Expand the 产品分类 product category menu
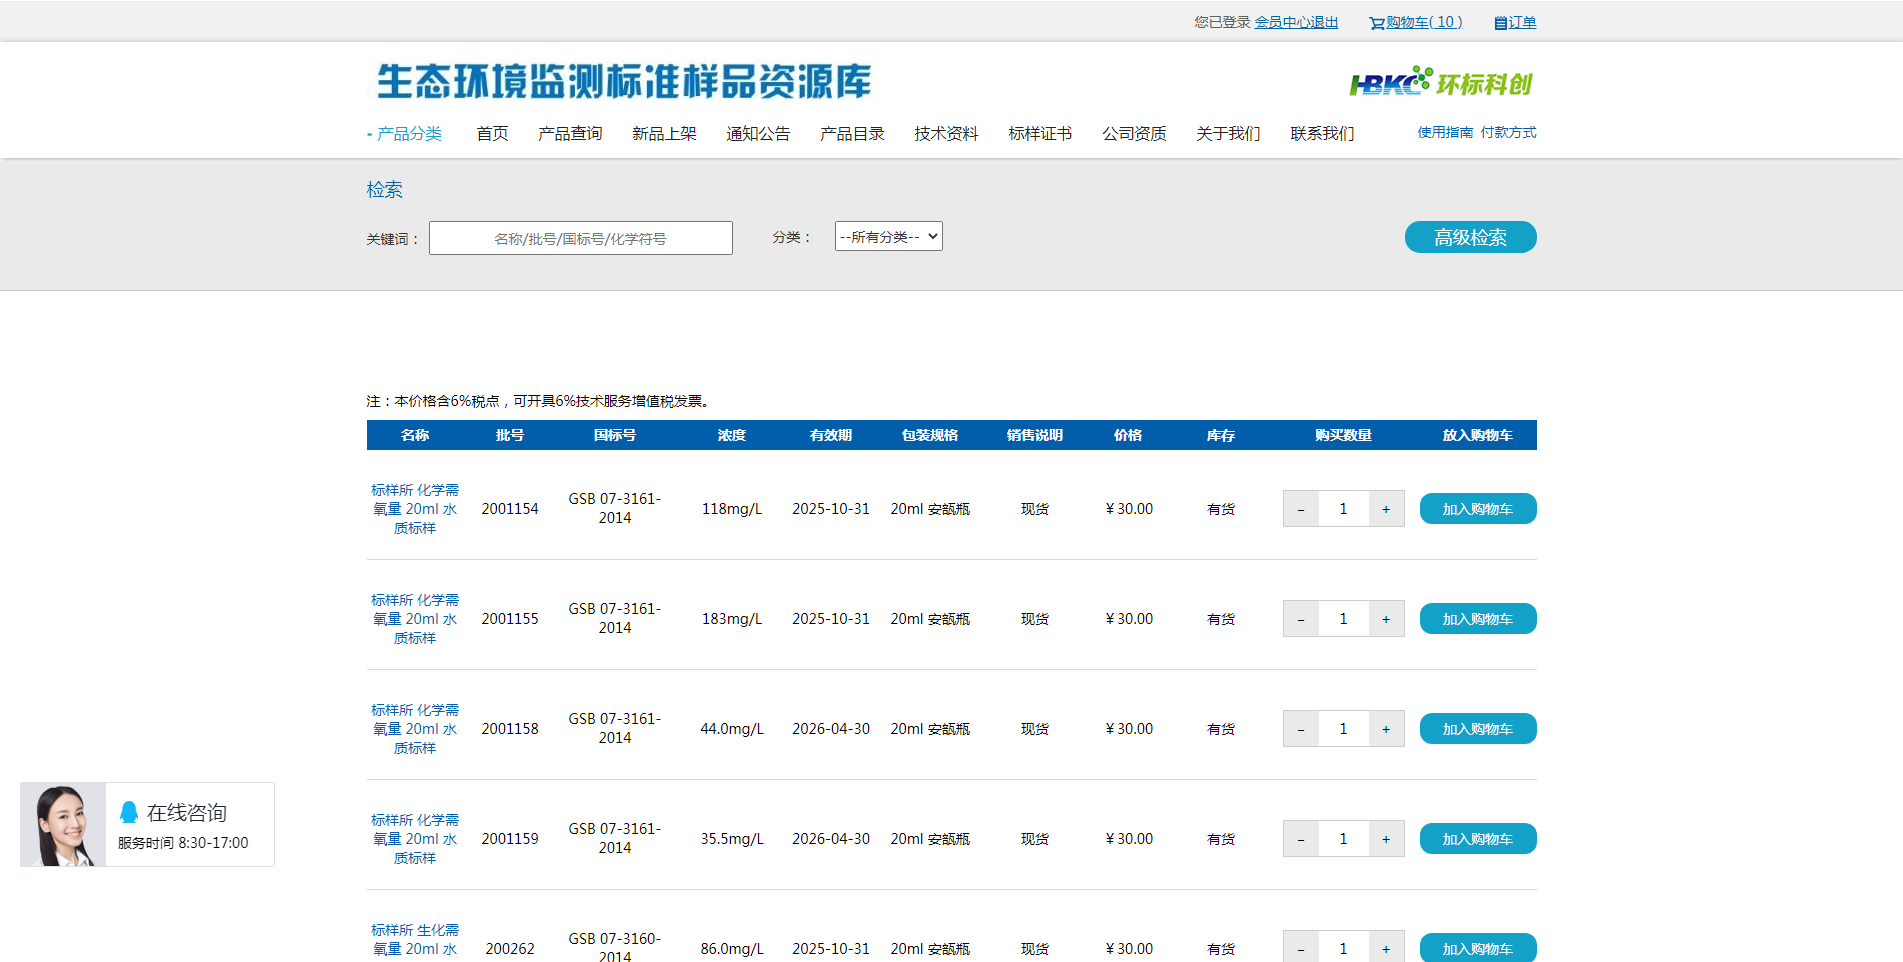1903x962 pixels. tap(408, 134)
